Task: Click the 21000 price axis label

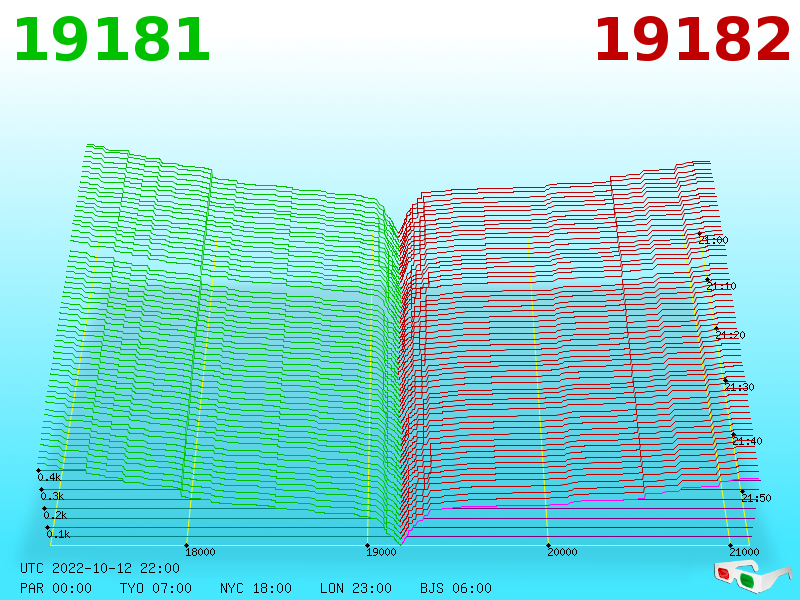Action: click(744, 552)
